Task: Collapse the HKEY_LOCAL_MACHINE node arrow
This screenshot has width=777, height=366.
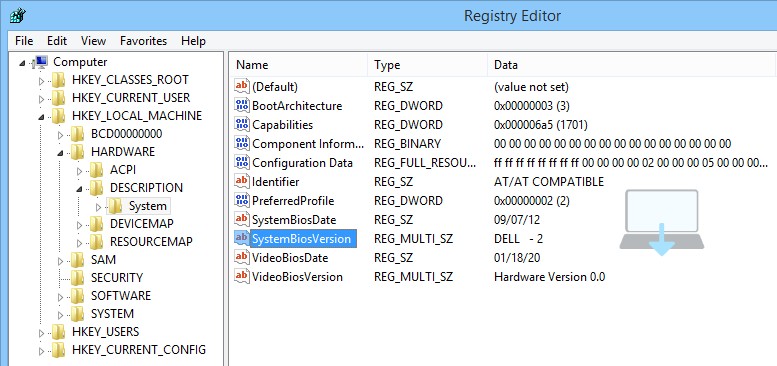Action: tap(41, 117)
